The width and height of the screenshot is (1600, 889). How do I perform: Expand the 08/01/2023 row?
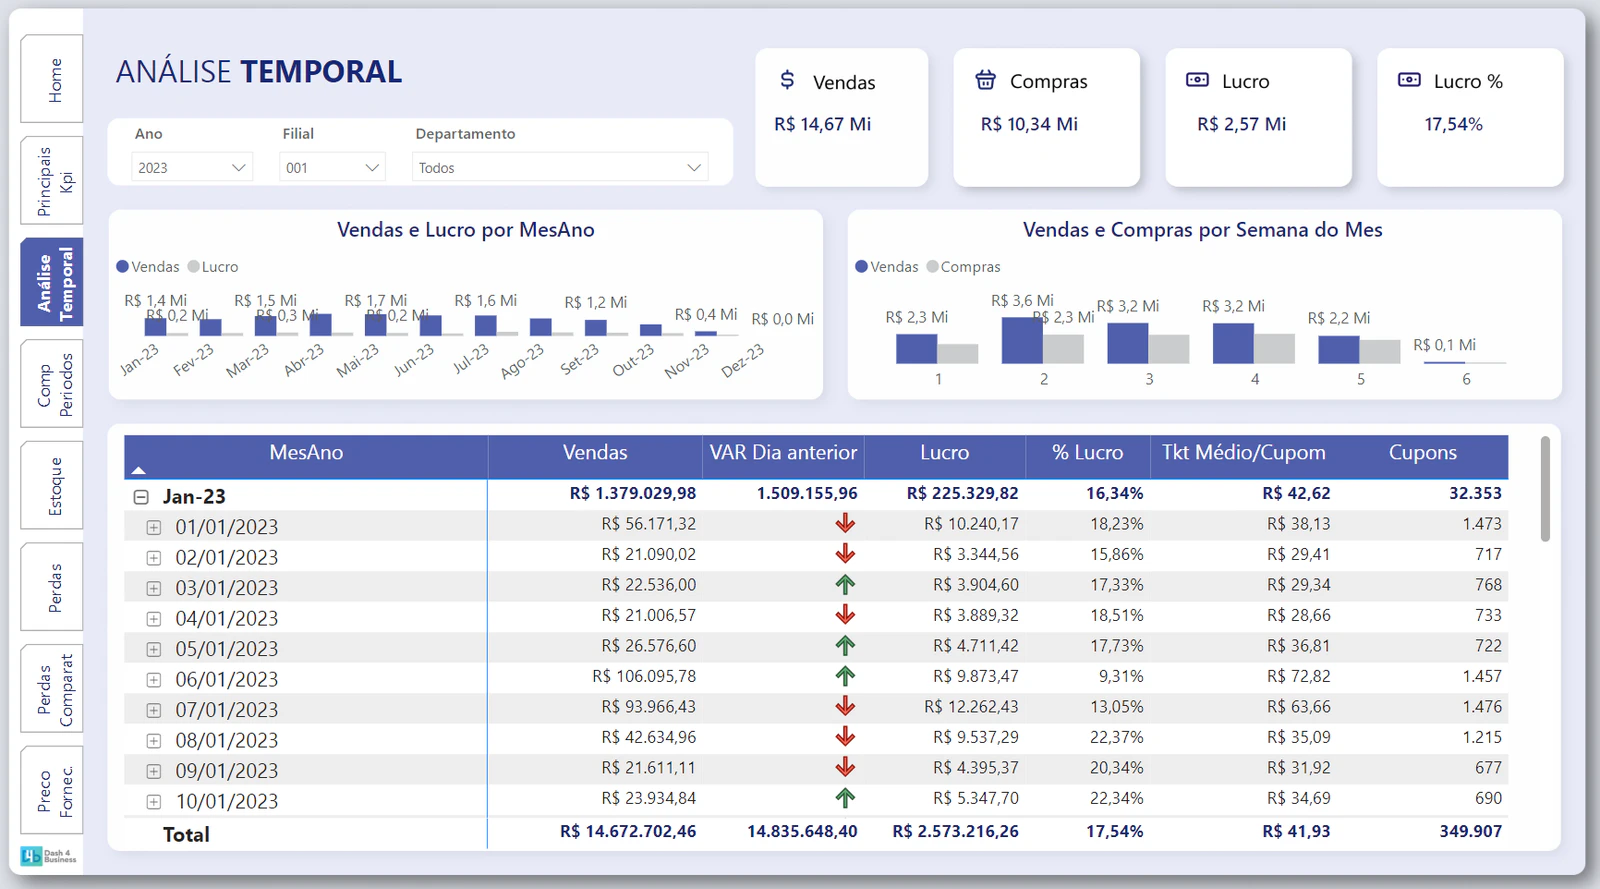(x=154, y=741)
